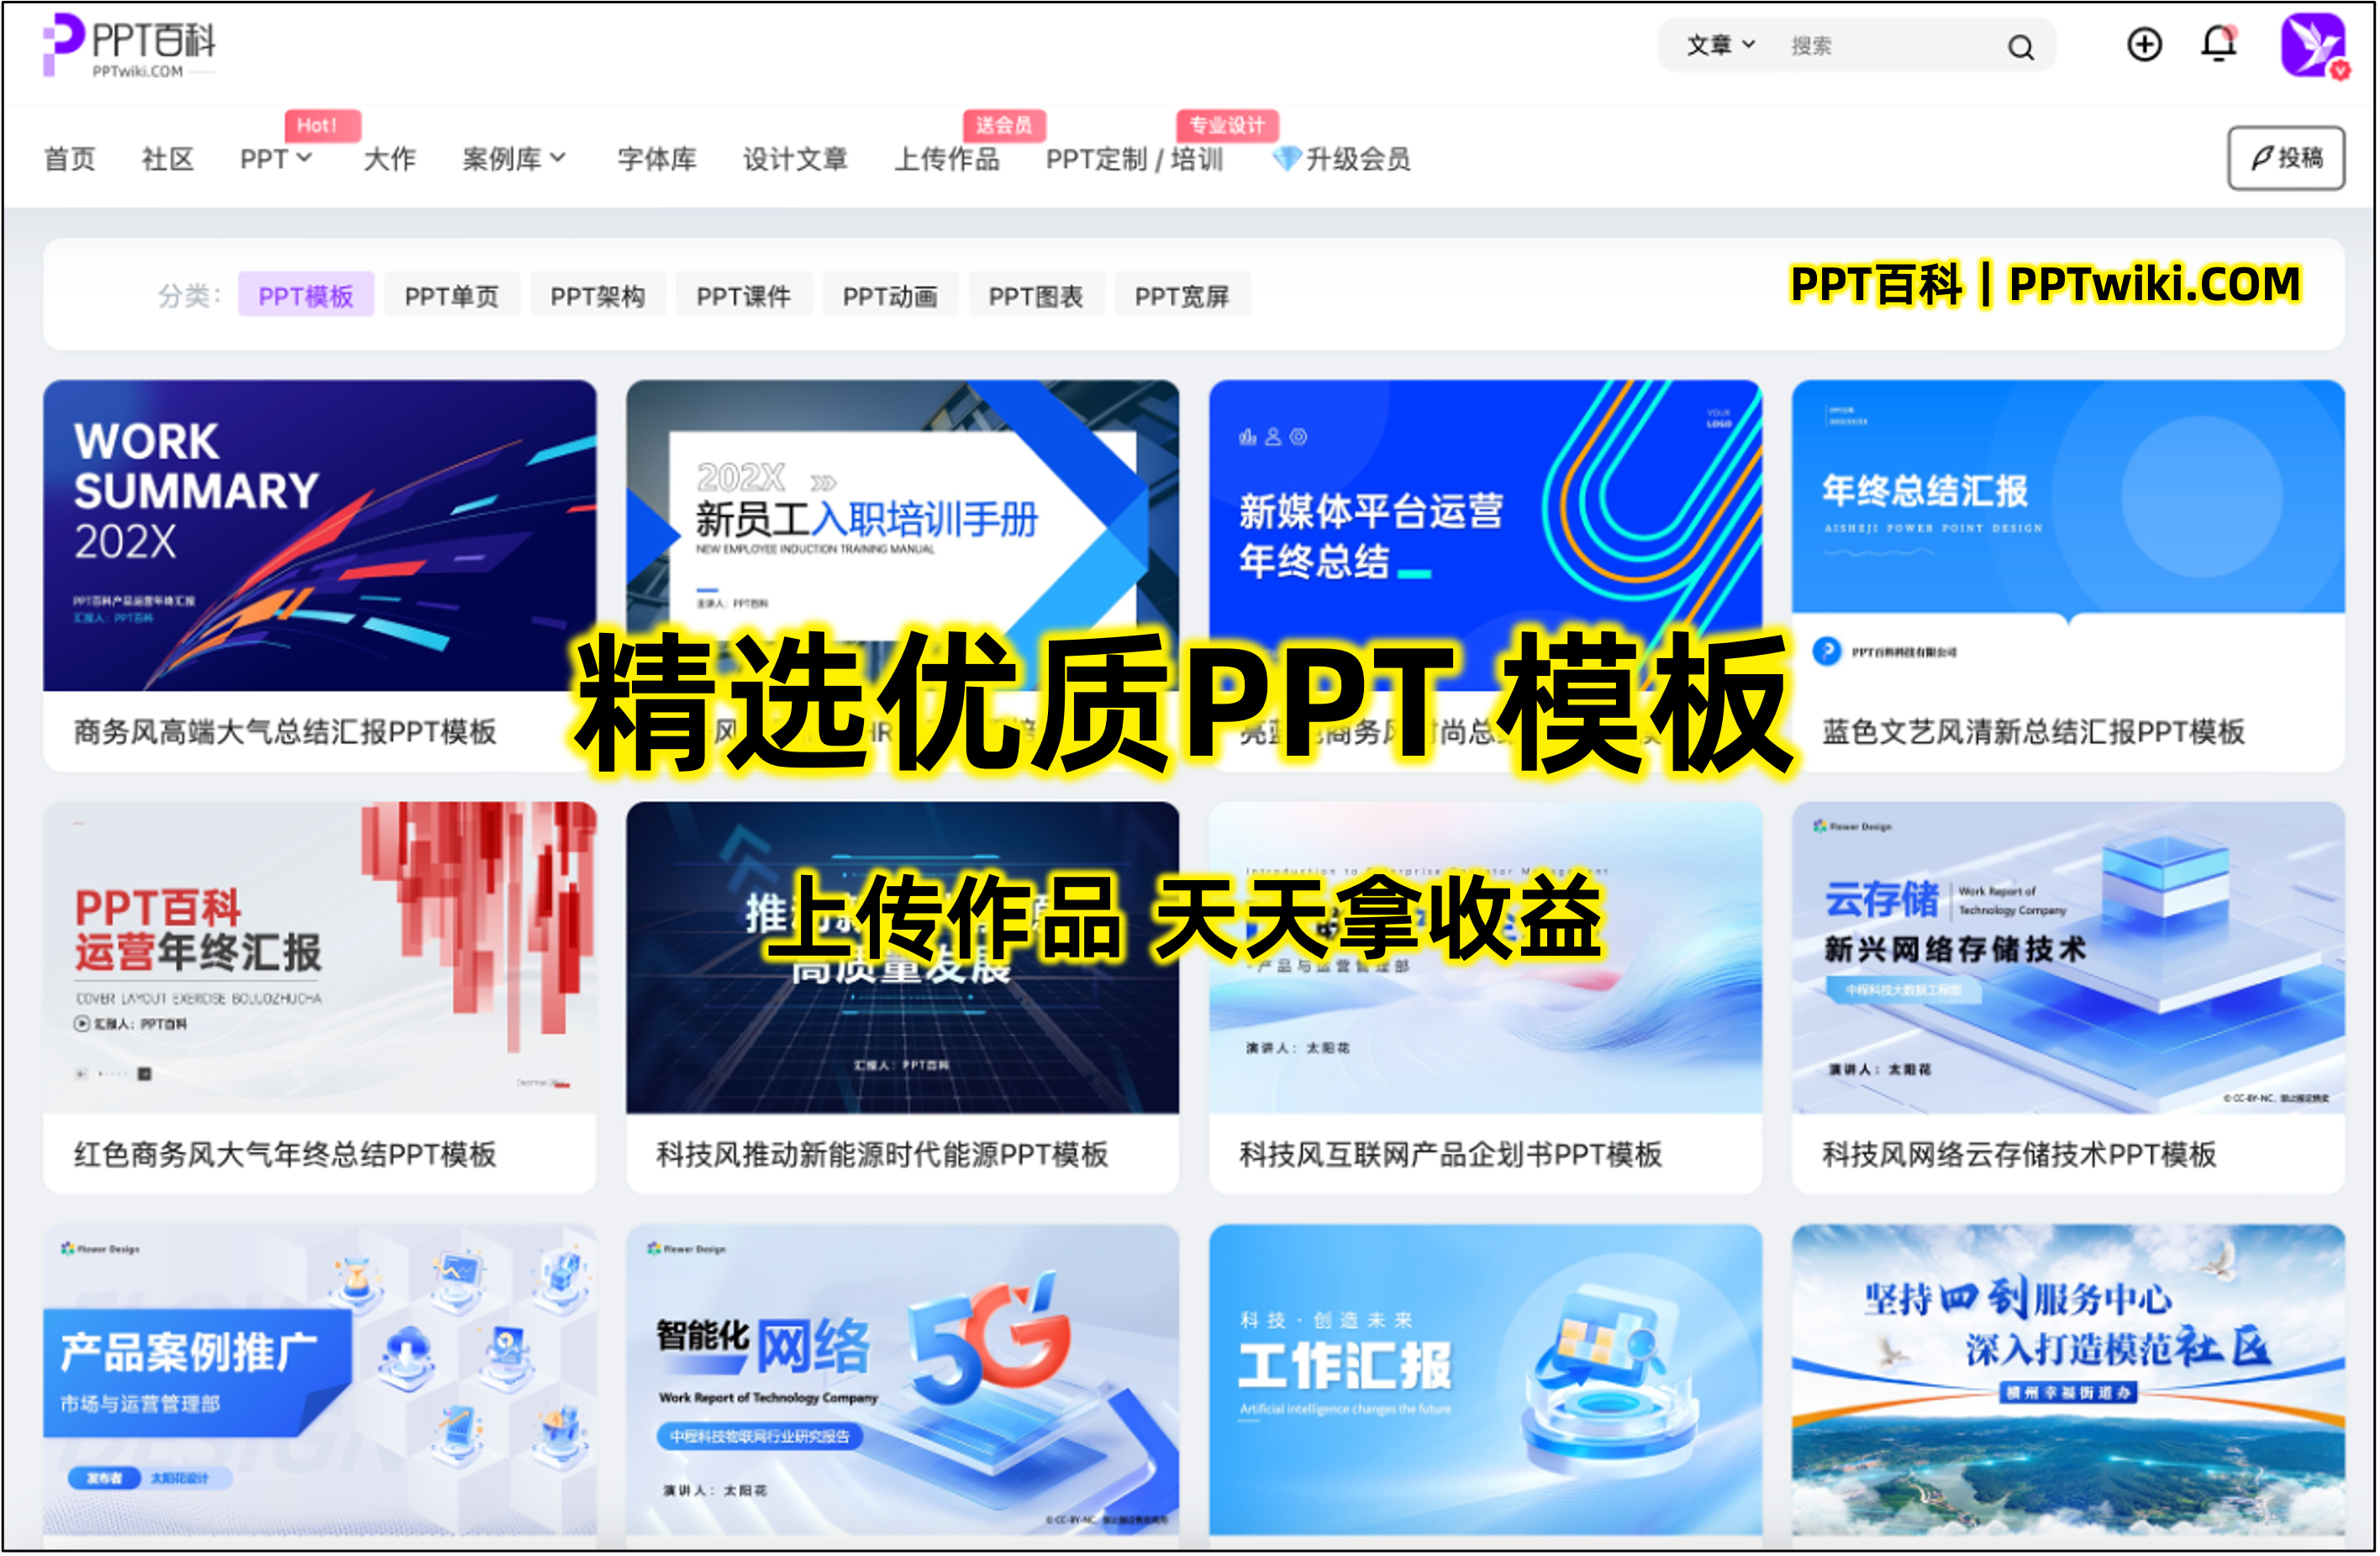Select the PPT课件 category tab
Screen dimensions: 2380x1556
tap(744, 295)
